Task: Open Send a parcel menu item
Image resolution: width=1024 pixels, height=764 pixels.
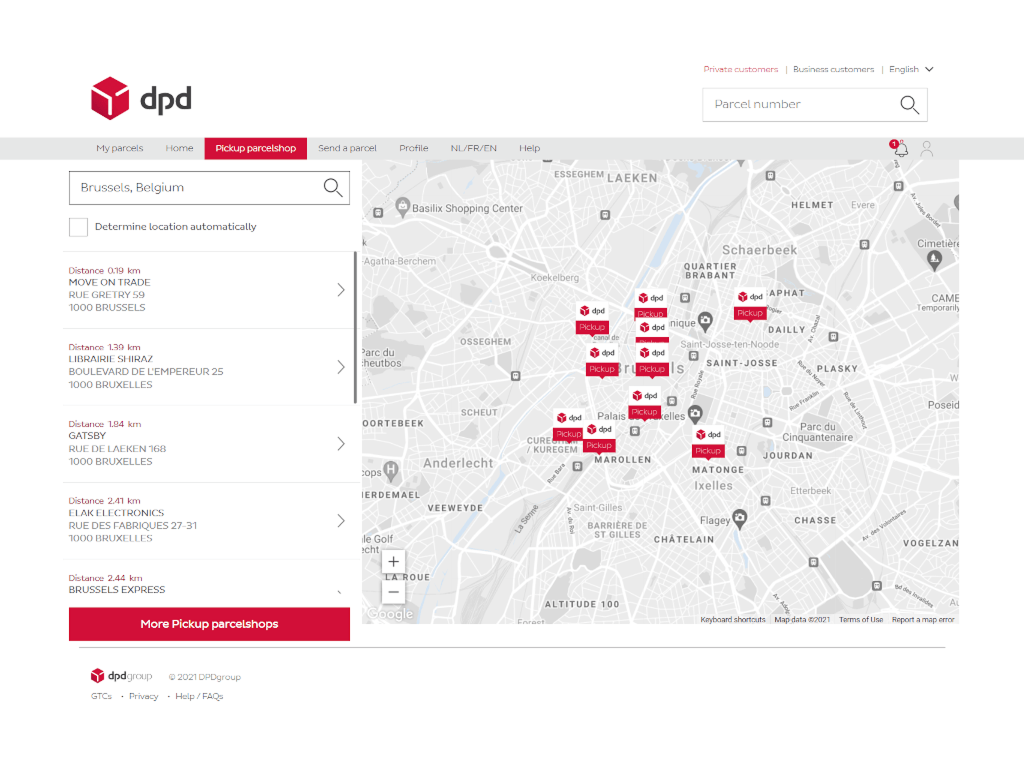Action: 347,148
